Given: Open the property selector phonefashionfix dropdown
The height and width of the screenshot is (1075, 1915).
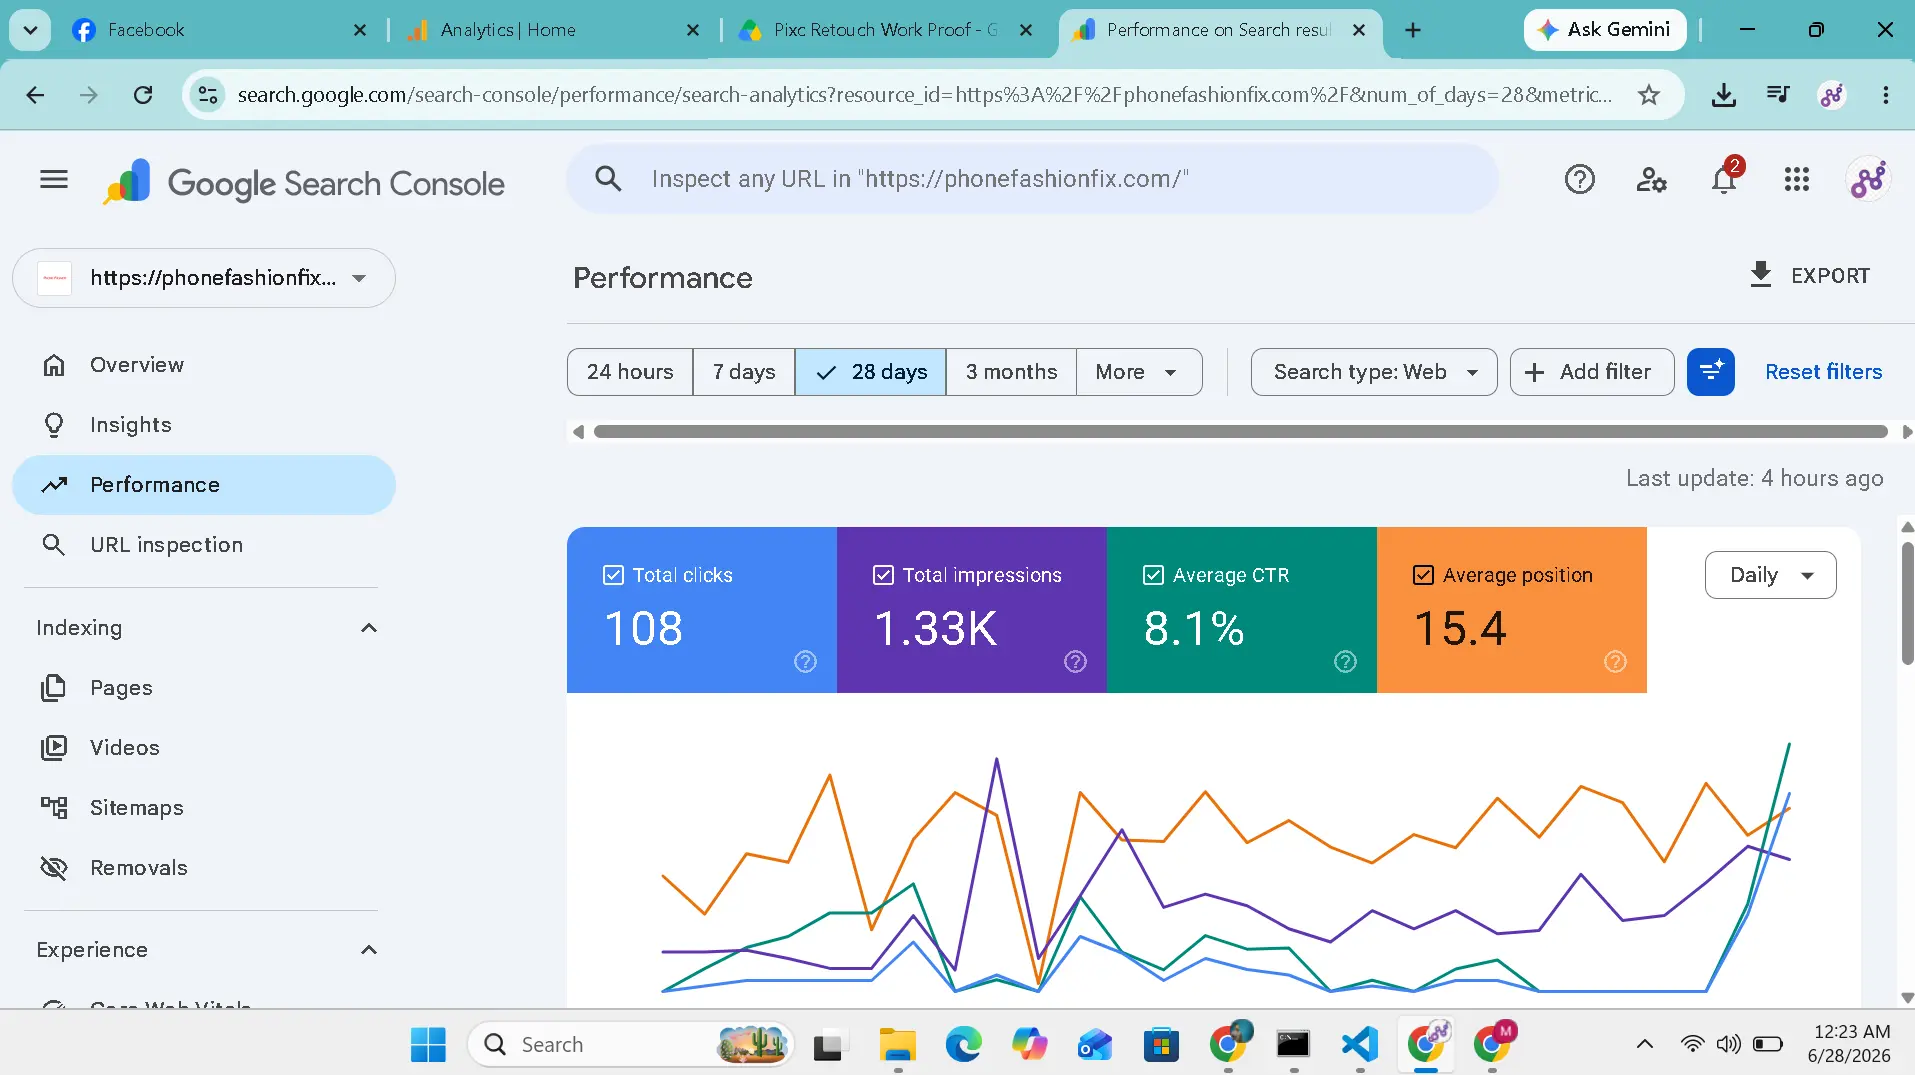Looking at the screenshot, I should pyautogui.click(x=204, y=278).
